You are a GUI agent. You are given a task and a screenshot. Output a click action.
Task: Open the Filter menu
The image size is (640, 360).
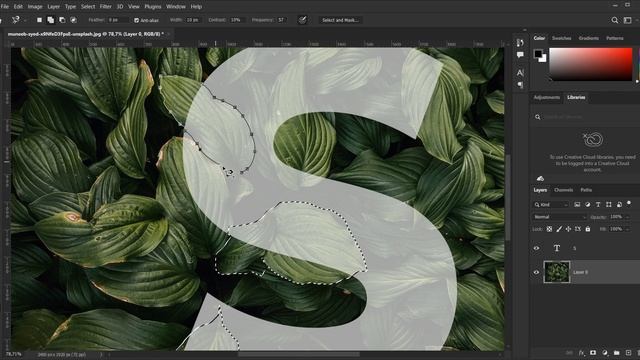[105, 7]
